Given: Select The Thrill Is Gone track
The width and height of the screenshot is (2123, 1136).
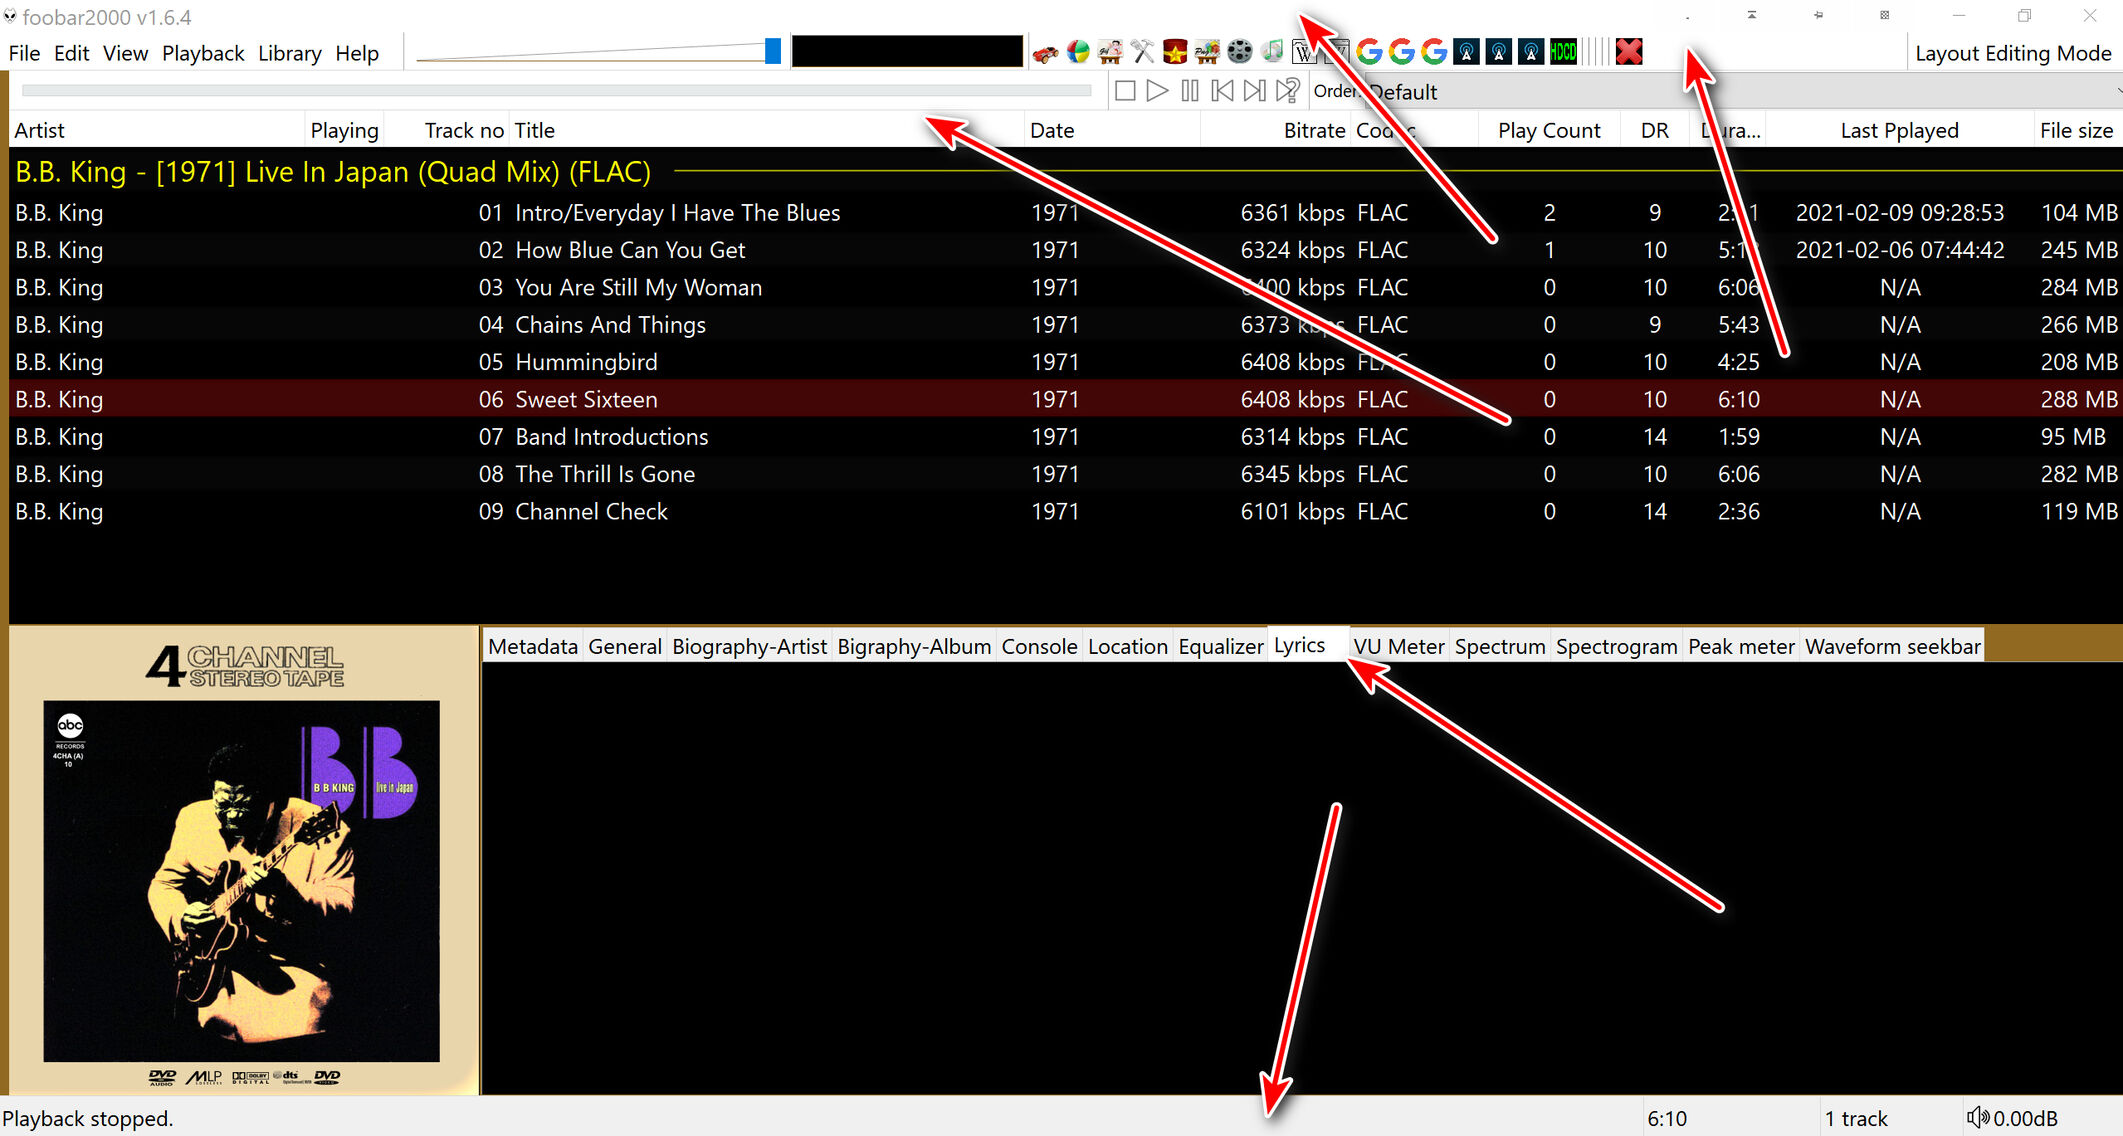Looking at the screenshot, I should pos(604,474).
